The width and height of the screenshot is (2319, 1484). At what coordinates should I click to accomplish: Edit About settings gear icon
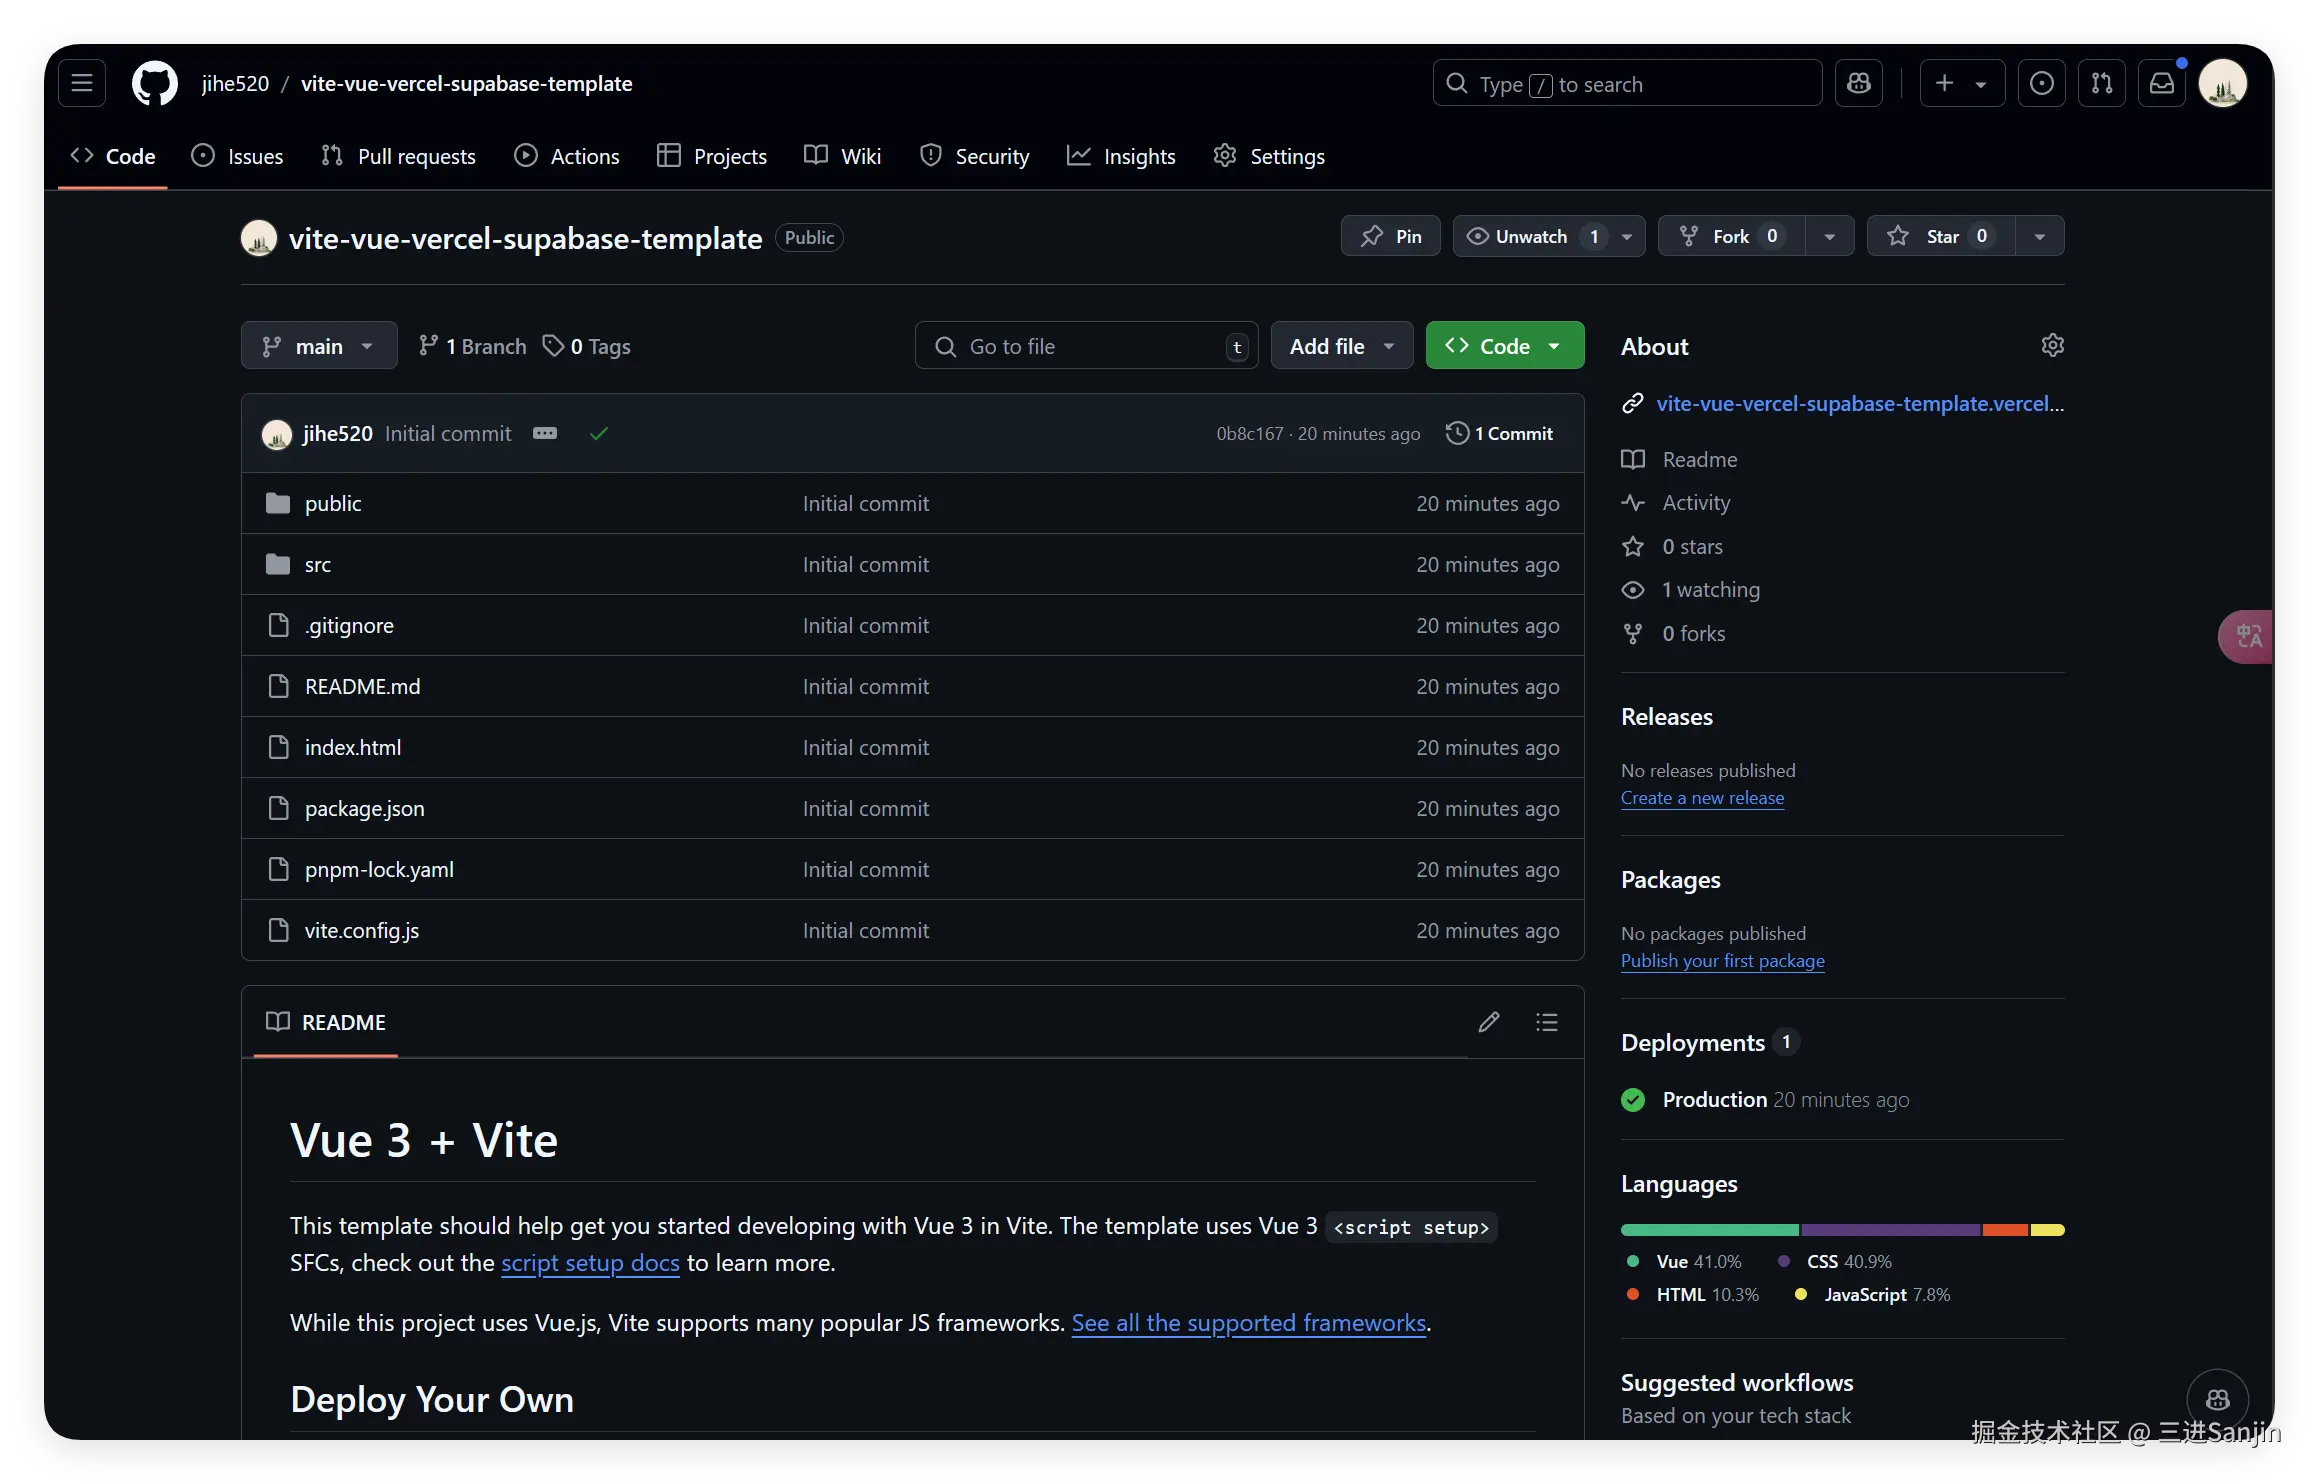[x=2052, y=345]
